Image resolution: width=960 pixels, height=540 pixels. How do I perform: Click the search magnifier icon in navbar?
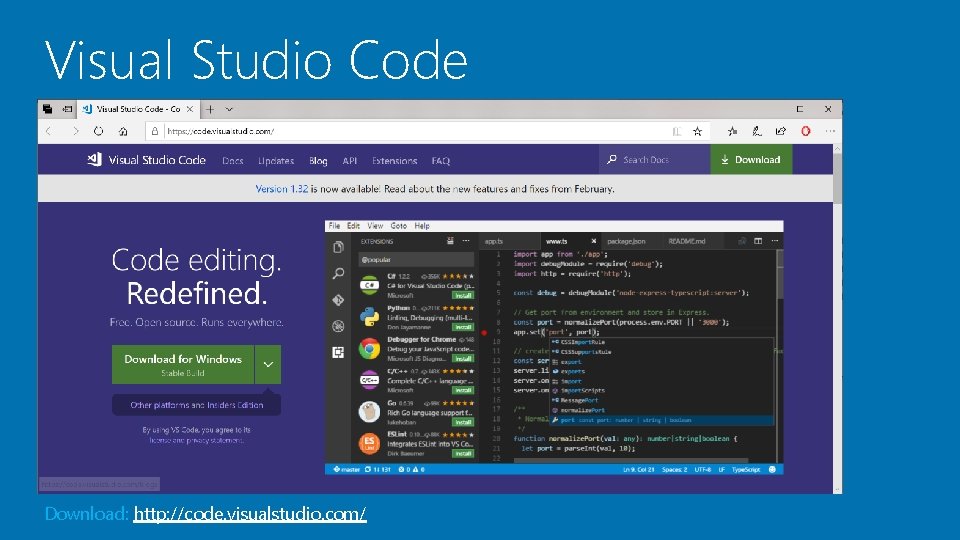(612, 159)
